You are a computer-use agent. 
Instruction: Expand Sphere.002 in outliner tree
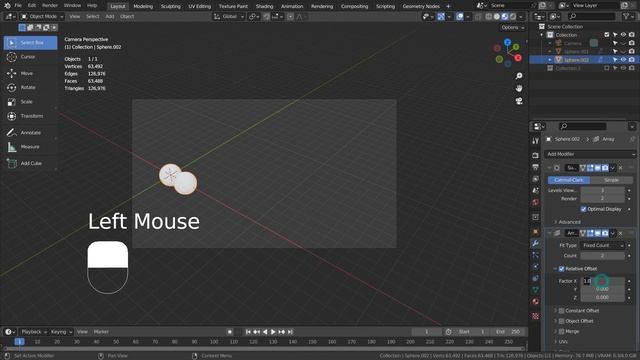pos(550,60)
